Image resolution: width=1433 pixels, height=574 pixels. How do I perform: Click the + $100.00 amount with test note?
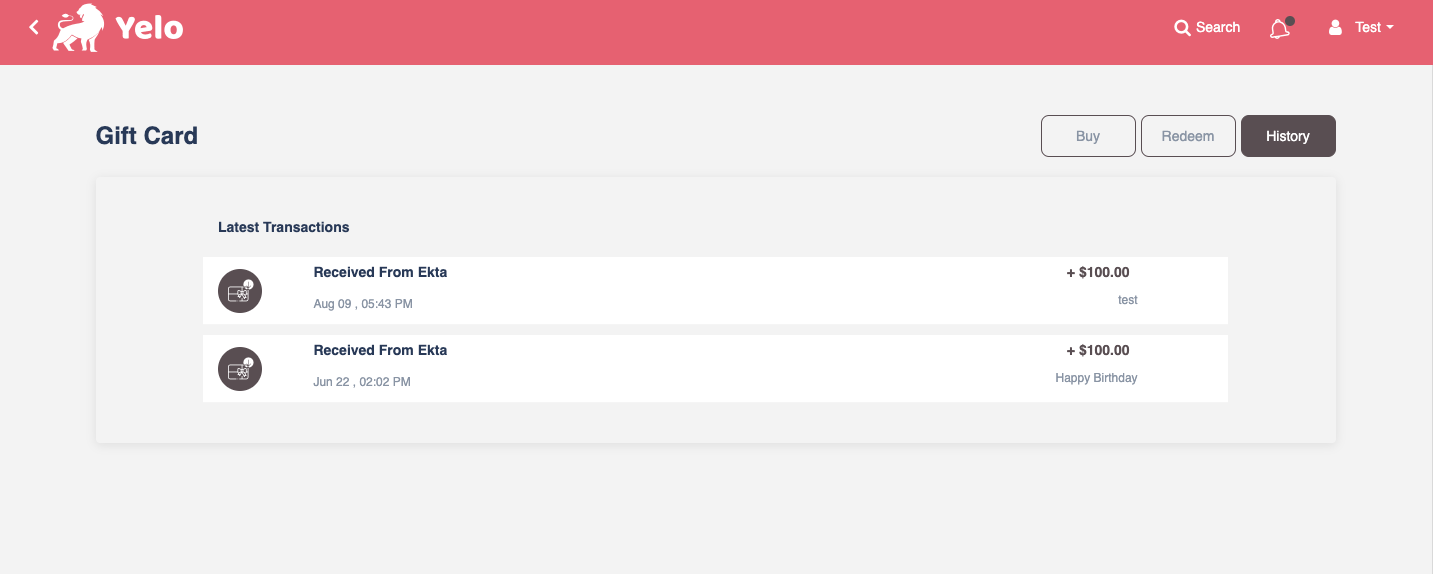tap(1098, 272)
